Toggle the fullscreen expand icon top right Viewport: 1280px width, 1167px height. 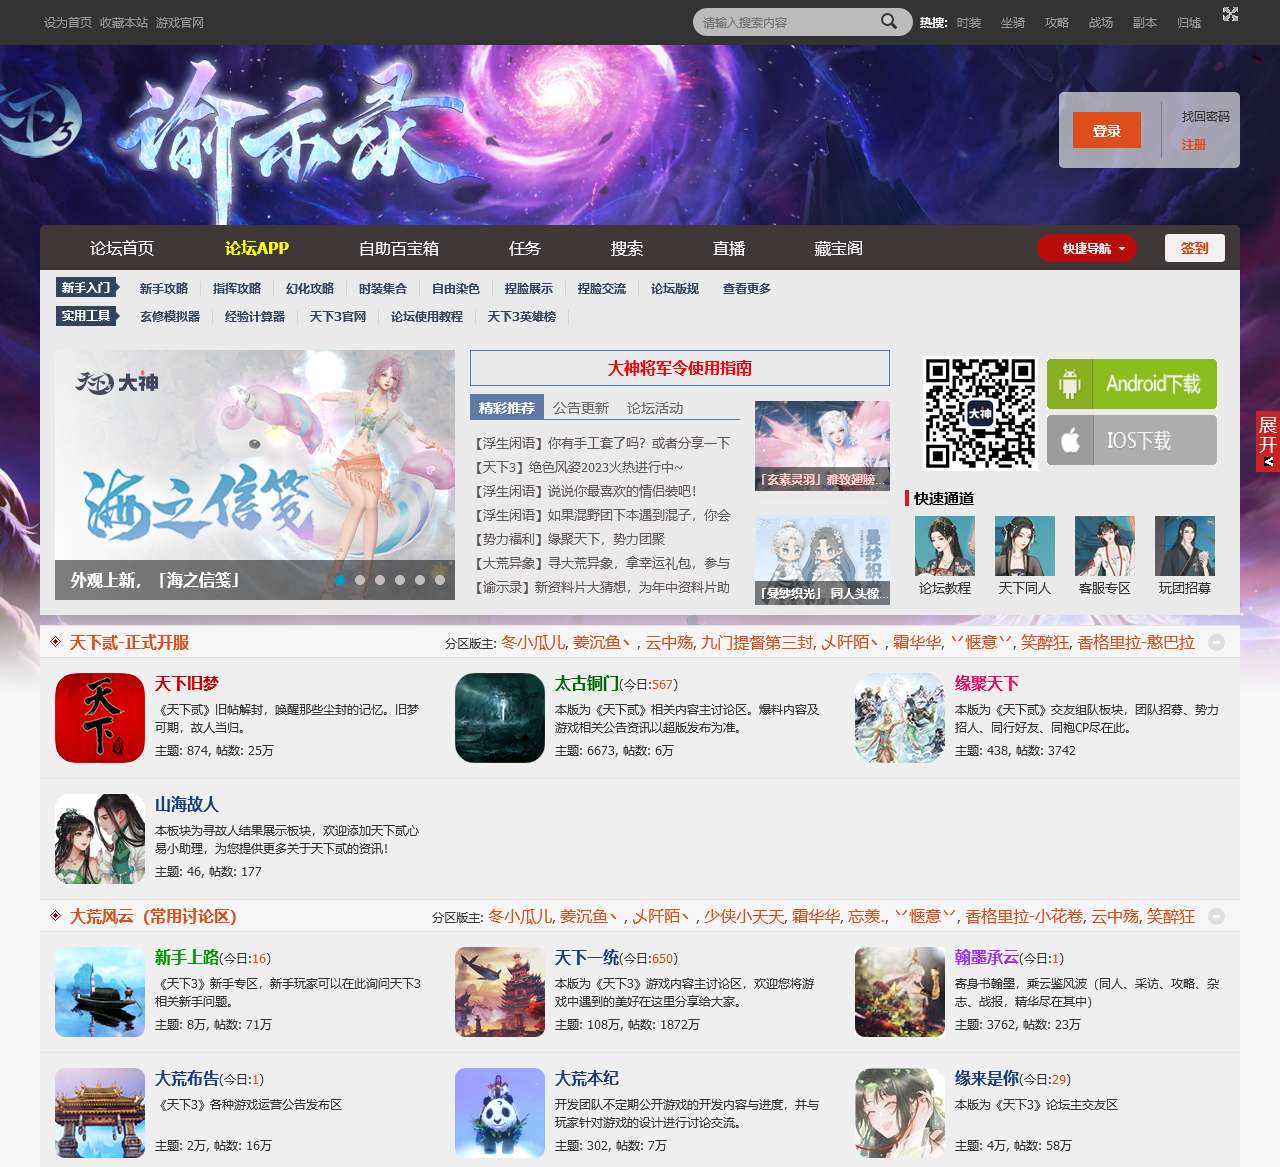(x=1230, y=14)
